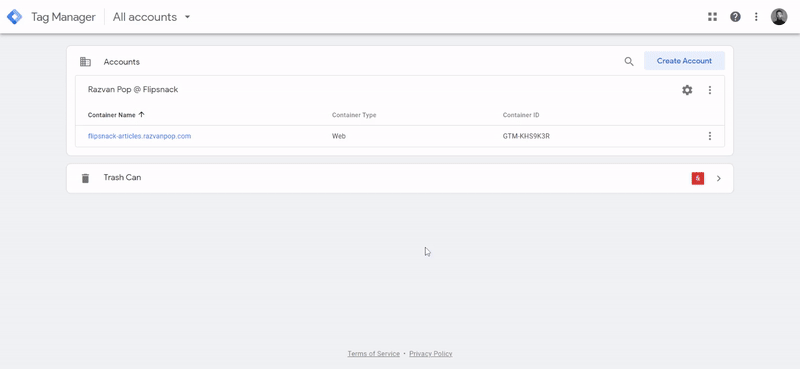Click the Trash Can label
Screen dimensions: 800x369
coord(122,177)
